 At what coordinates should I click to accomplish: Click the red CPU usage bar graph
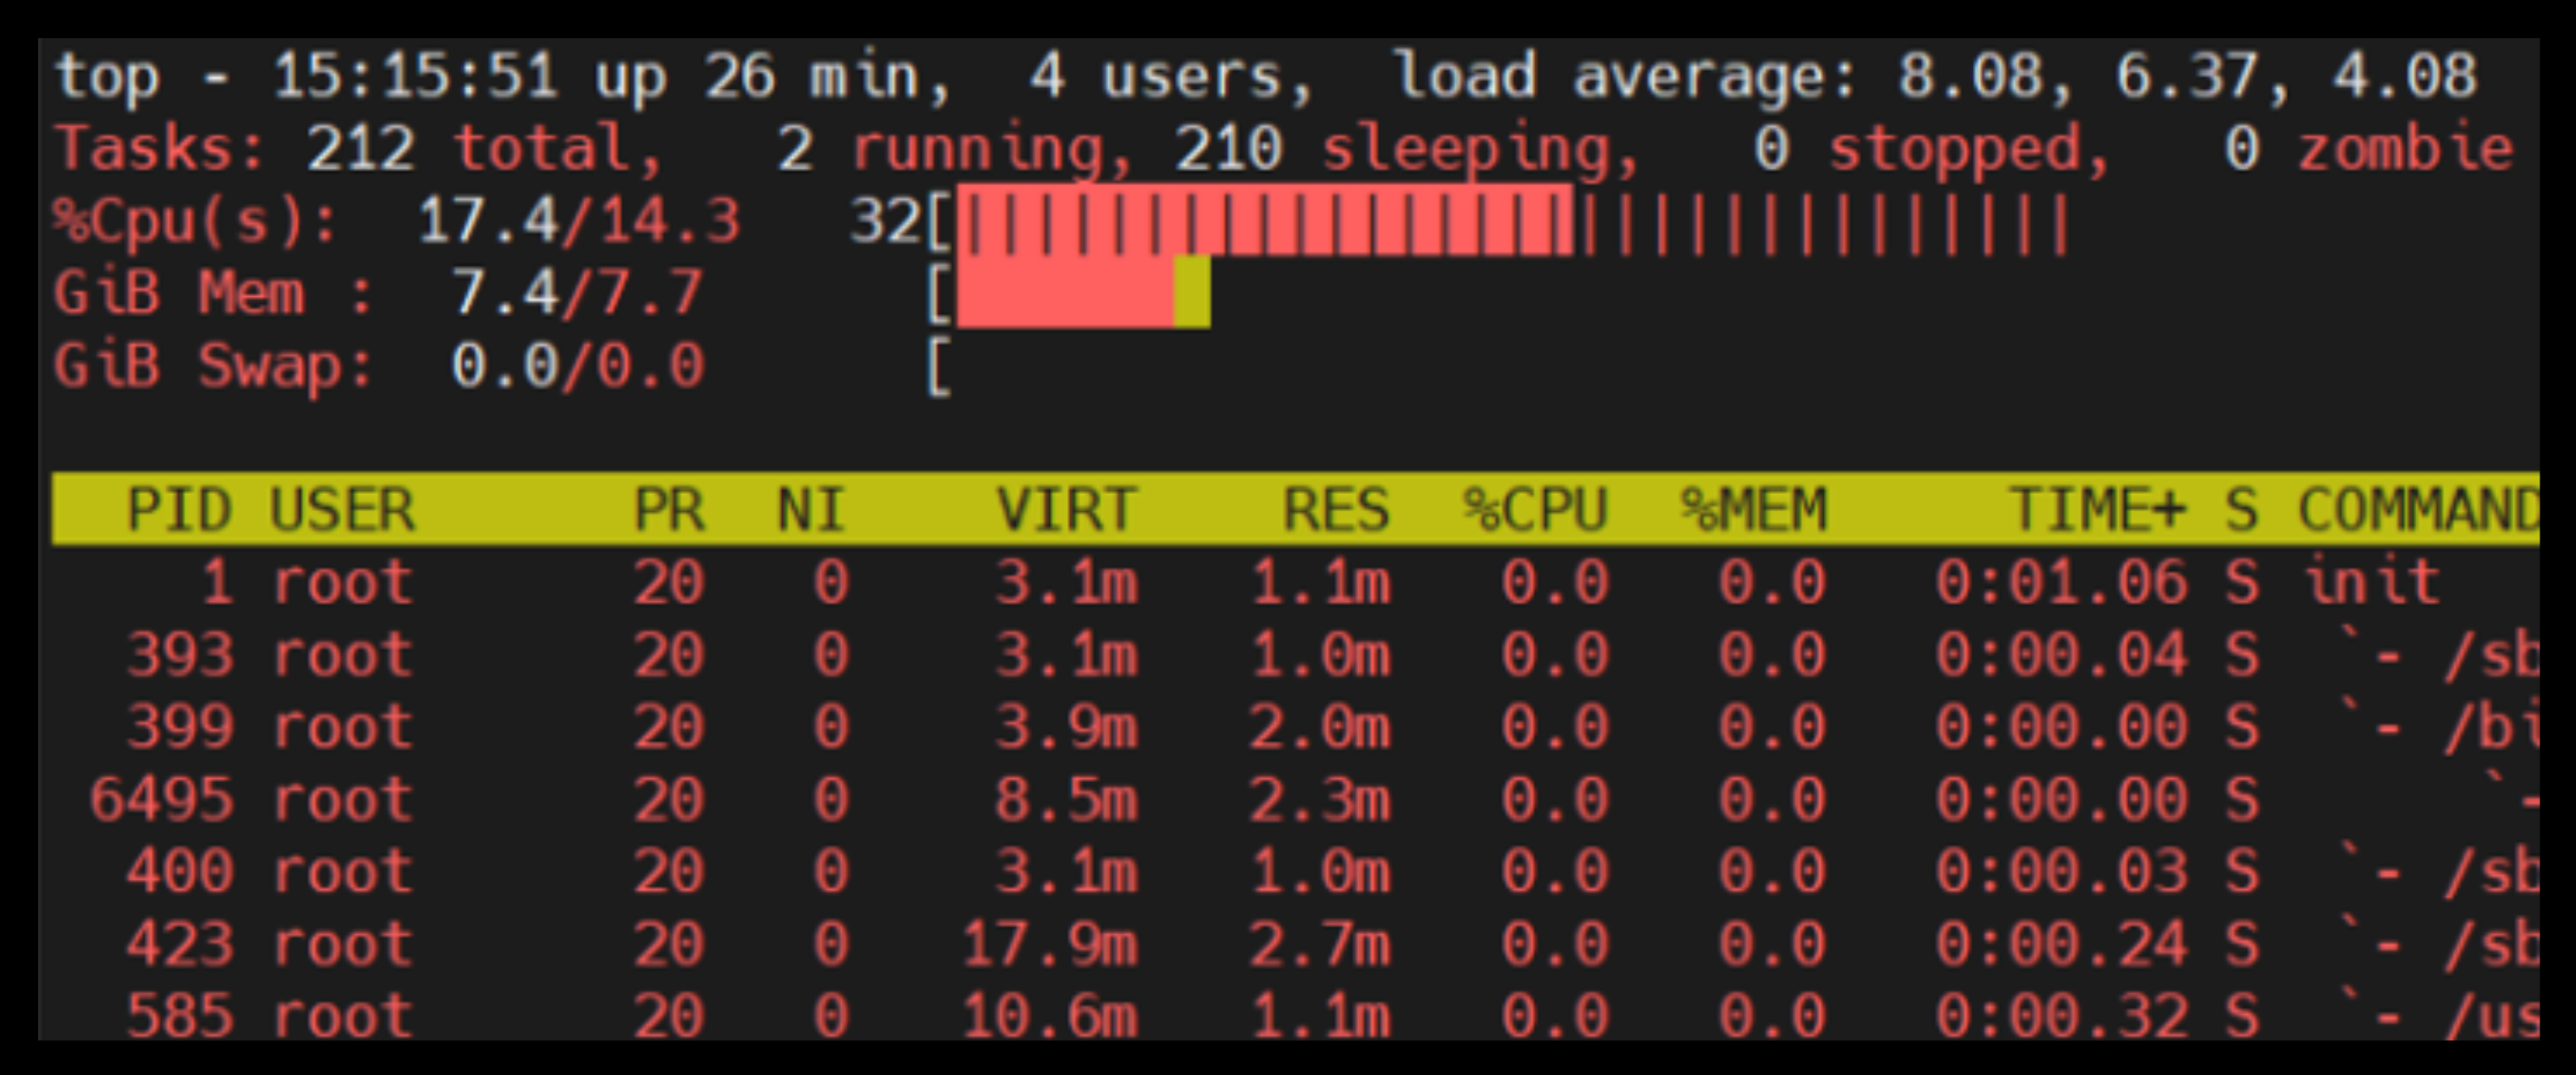(x=1264, y=221)
